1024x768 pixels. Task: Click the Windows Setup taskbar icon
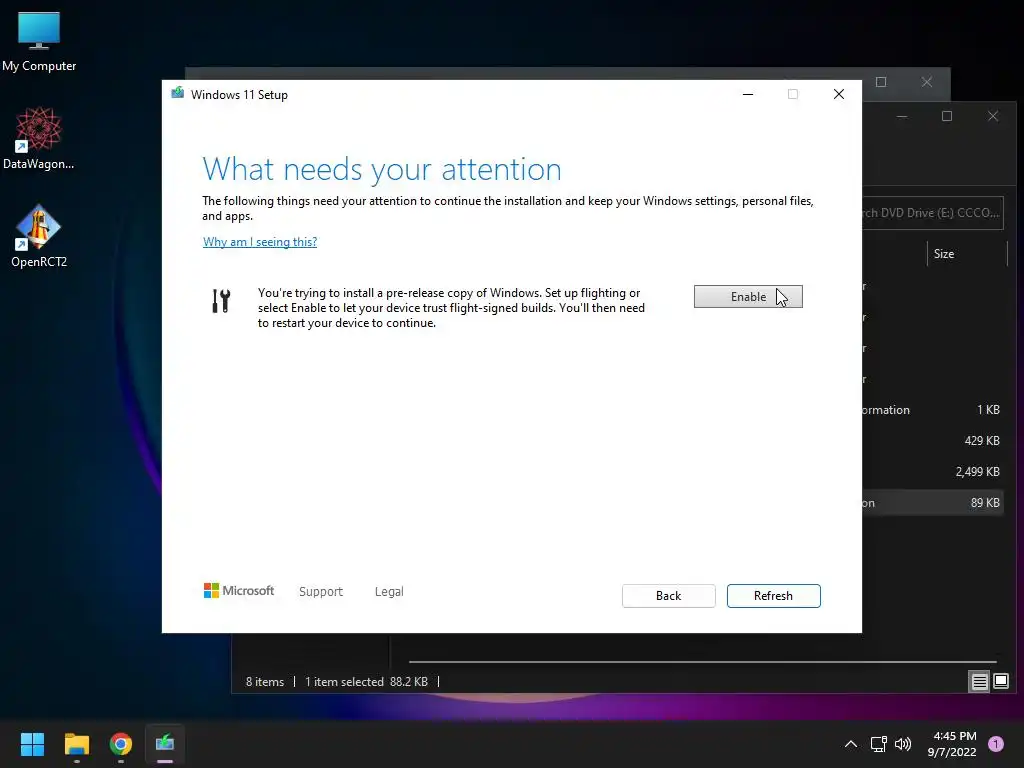click(165, 744)
